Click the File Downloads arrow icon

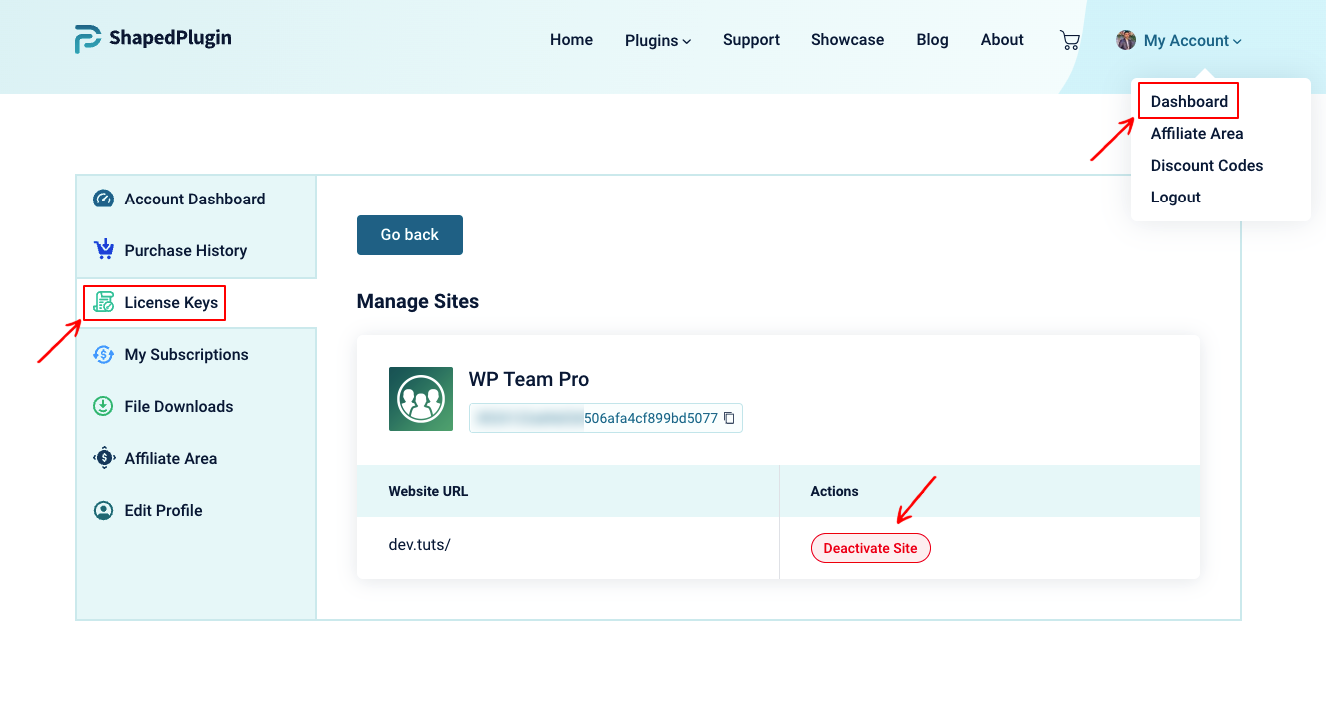coord(104,406)
